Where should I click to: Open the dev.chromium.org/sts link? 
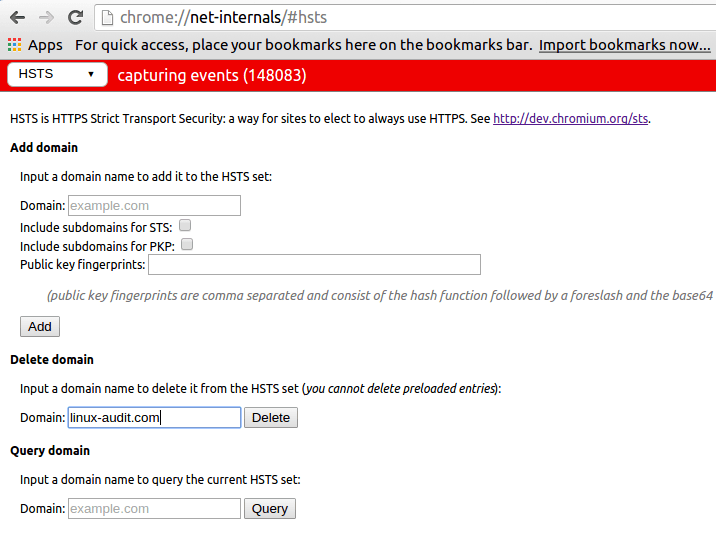[x=570, y=119]
